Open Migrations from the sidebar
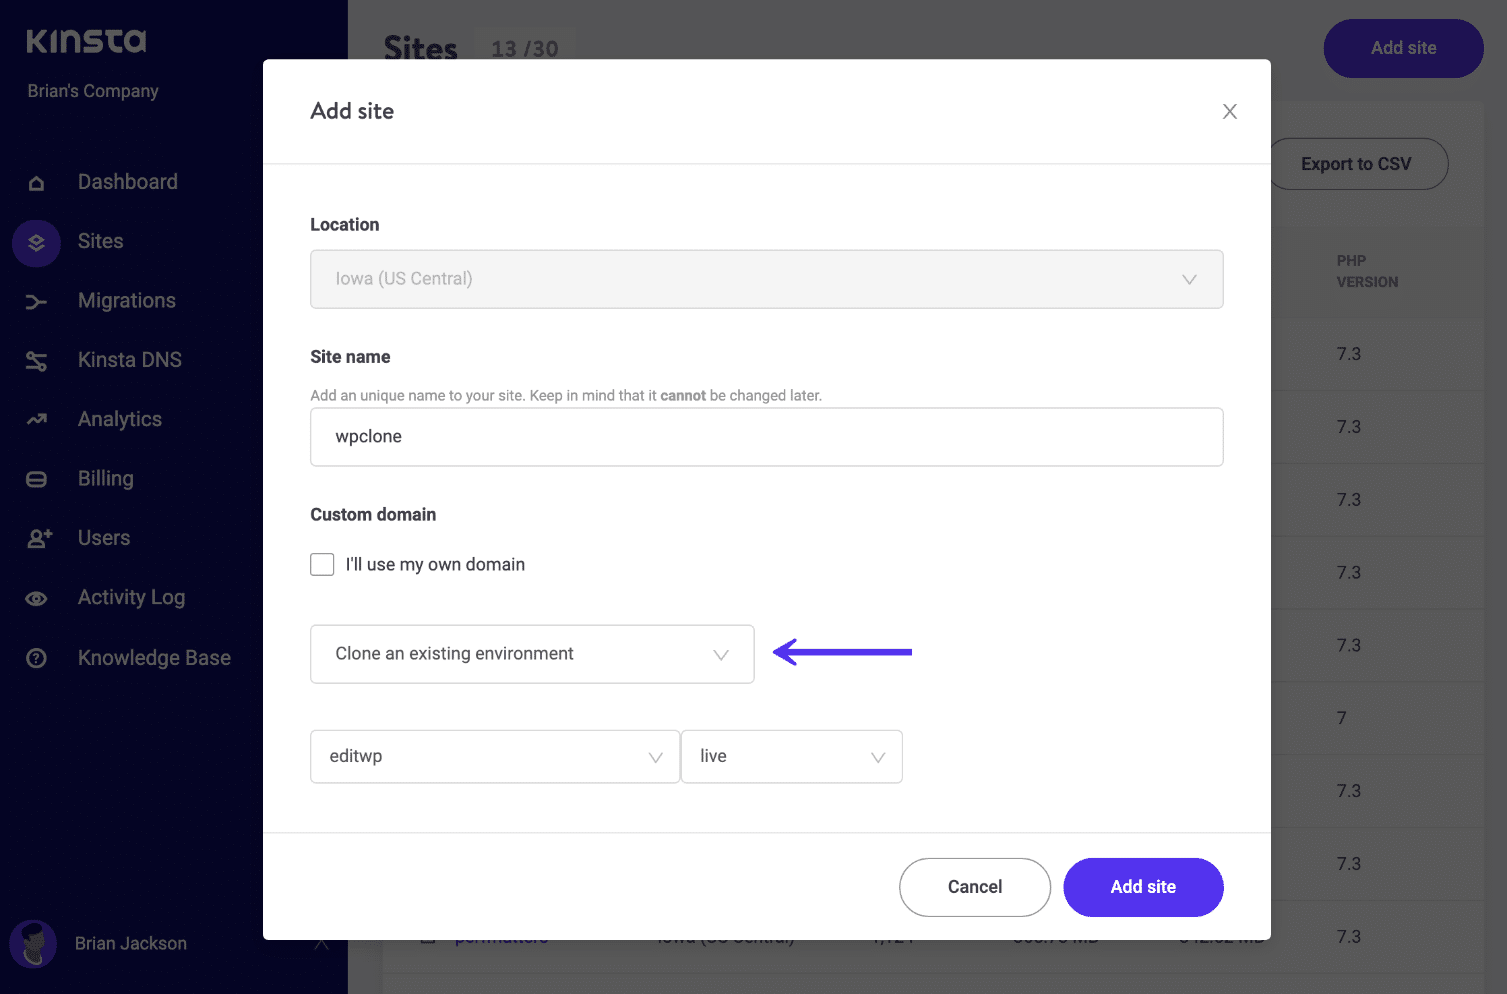Viewport: 1507px width, 994px height. [x=36, y=301]
